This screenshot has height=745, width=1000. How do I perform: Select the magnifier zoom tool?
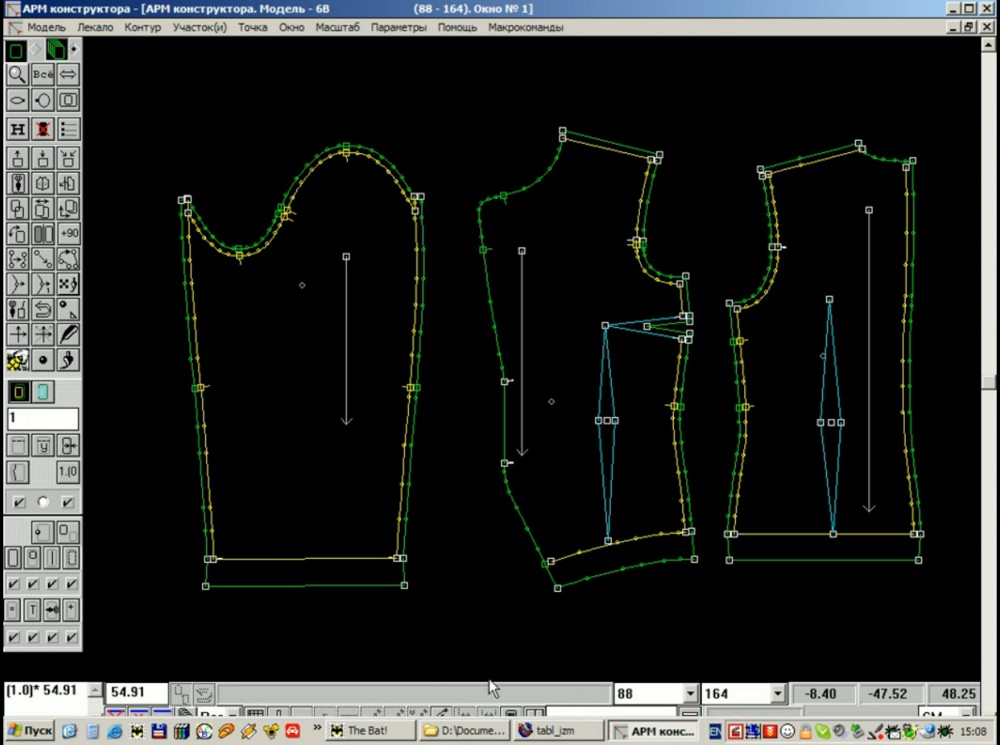17,74
